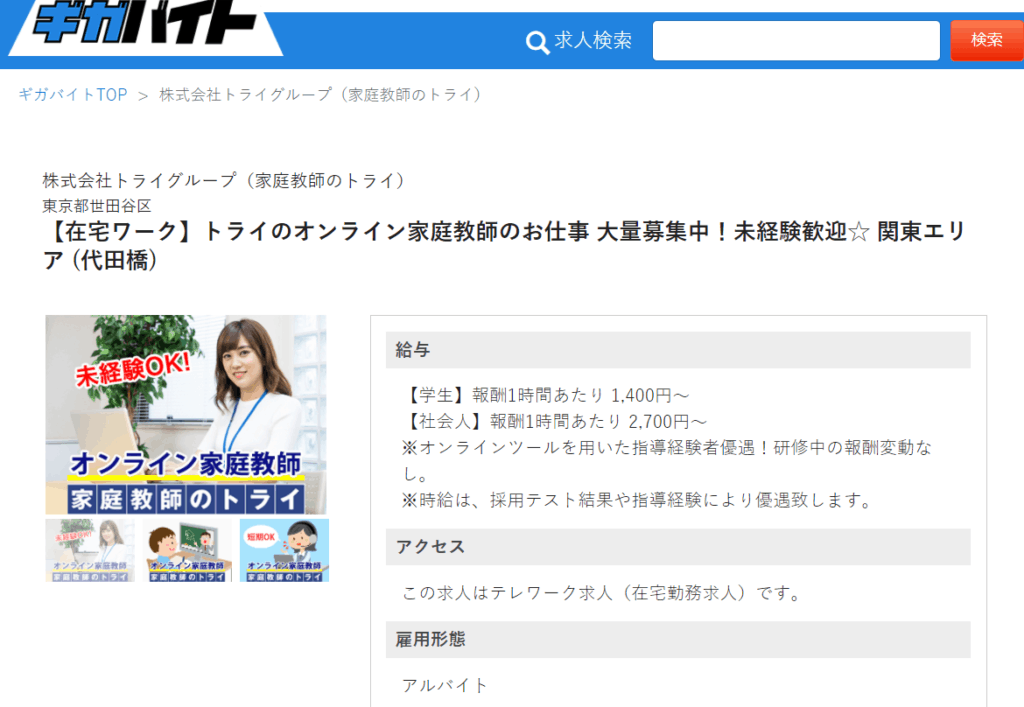Click the 給与 section header
This screenshot has width=1024, height=707.
tap(678, 350)
